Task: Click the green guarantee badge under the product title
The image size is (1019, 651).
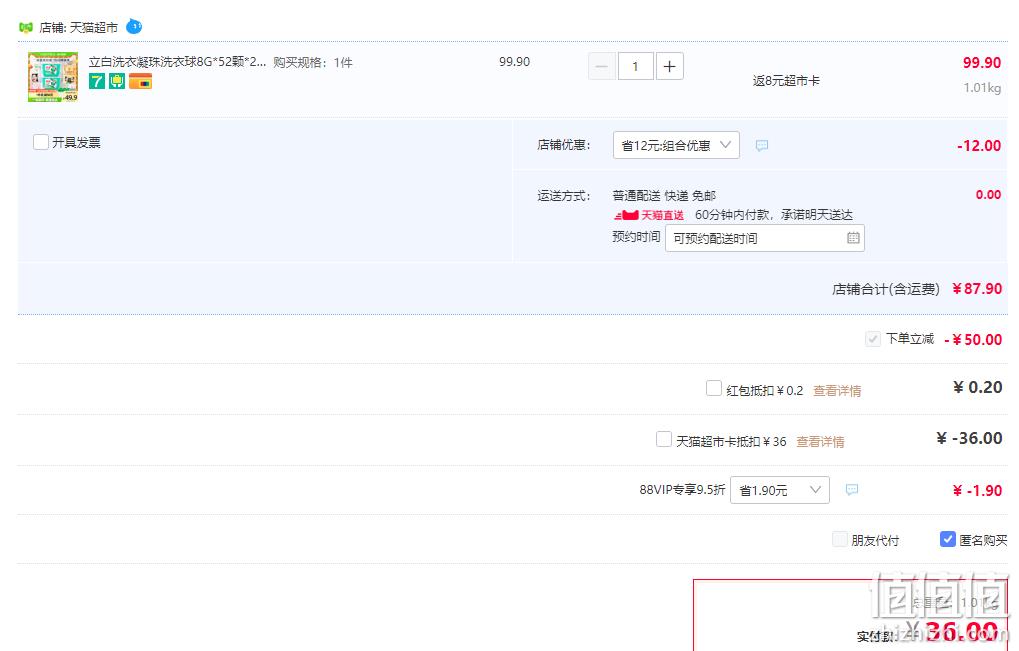Action: click(x=117, y=81)
